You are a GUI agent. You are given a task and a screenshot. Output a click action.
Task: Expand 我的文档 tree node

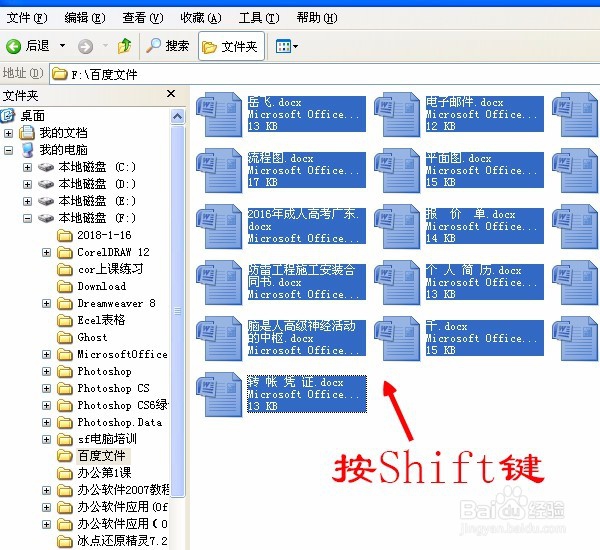pyautogui.click(x=8, y=133)
